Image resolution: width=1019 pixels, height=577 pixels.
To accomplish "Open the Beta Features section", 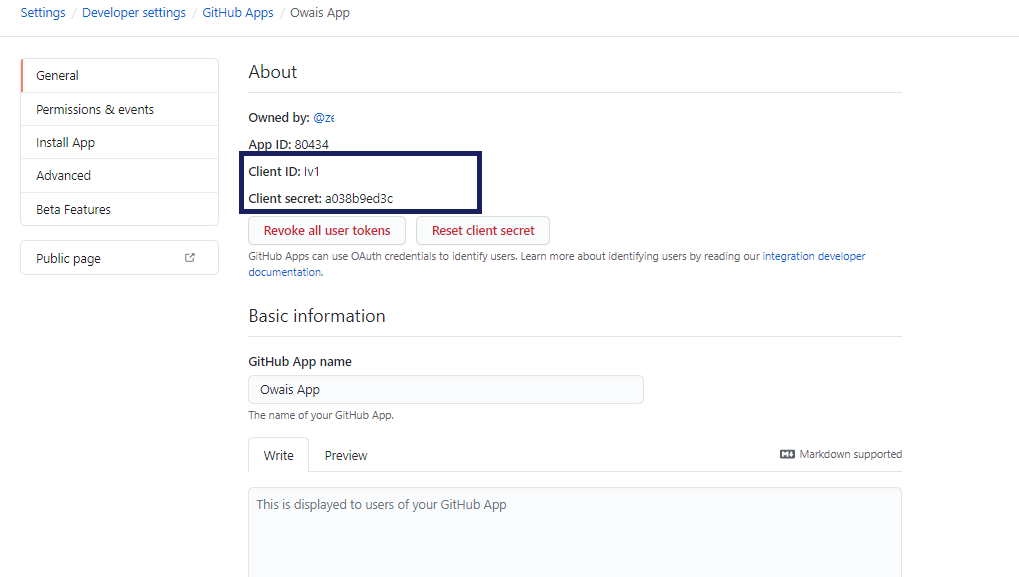I will coord(71,209).
